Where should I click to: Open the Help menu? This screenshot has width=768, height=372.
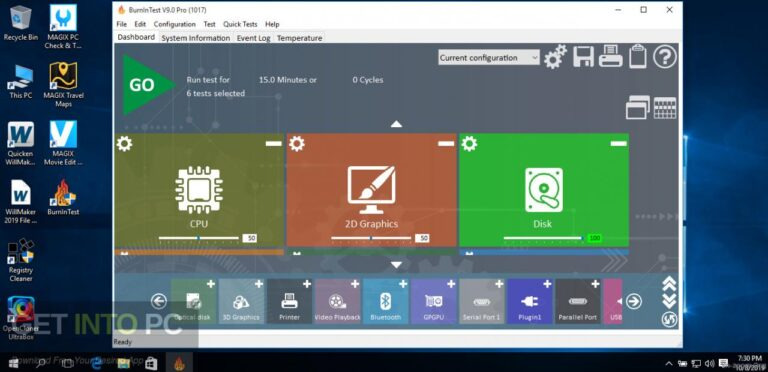(x=272, y=24)
